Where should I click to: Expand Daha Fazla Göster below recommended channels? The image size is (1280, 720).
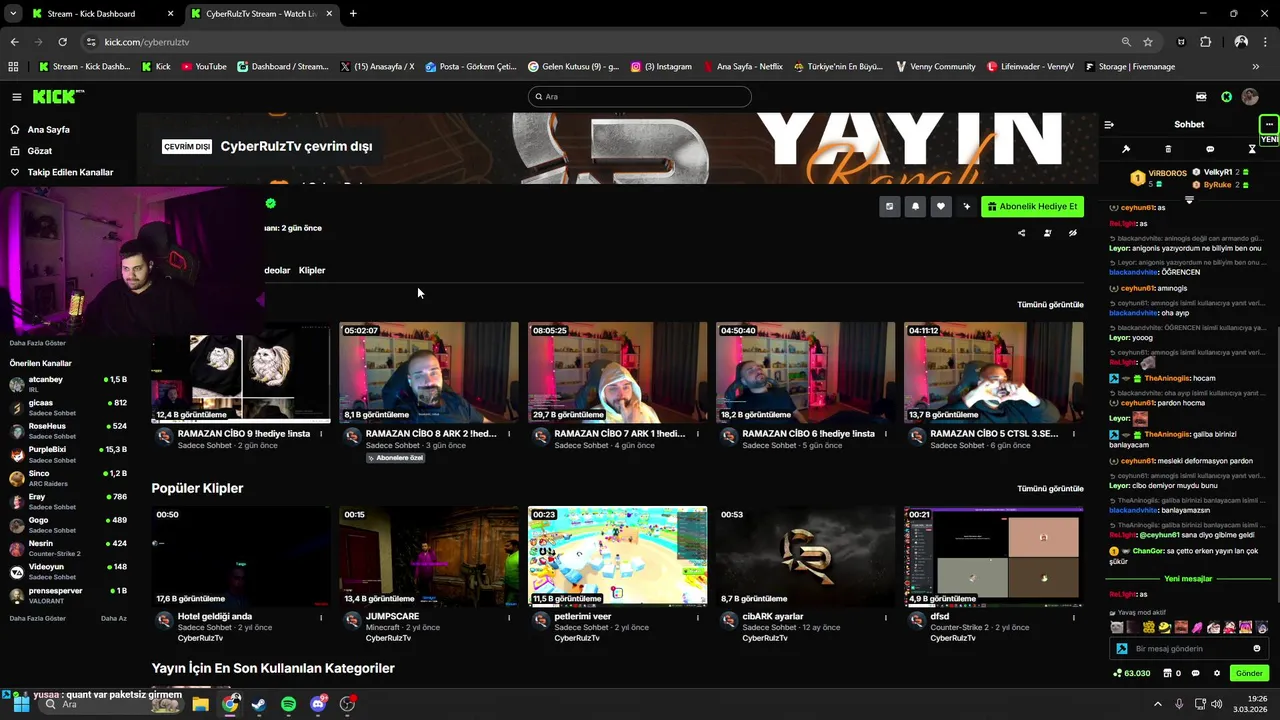pos(38,619)
